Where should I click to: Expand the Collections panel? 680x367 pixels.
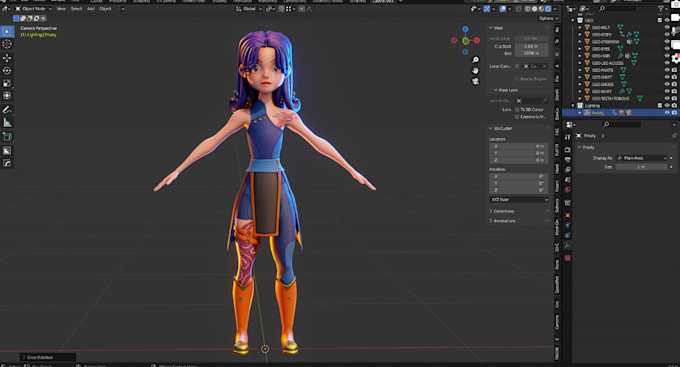click(x=502, y=211)
